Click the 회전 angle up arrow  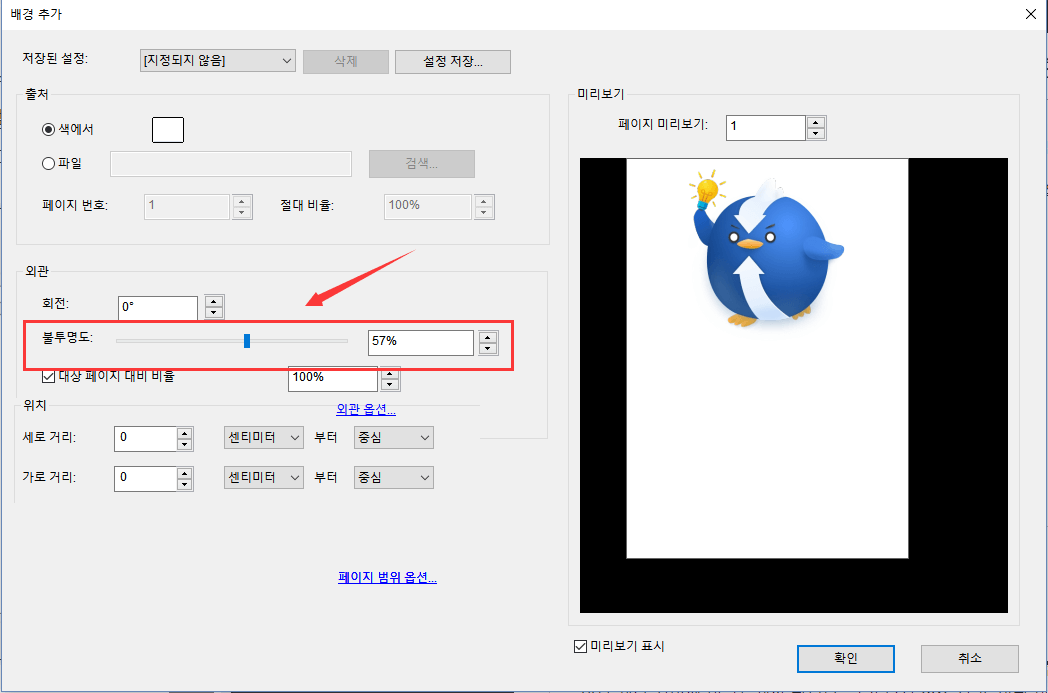(x=213, y=301)
